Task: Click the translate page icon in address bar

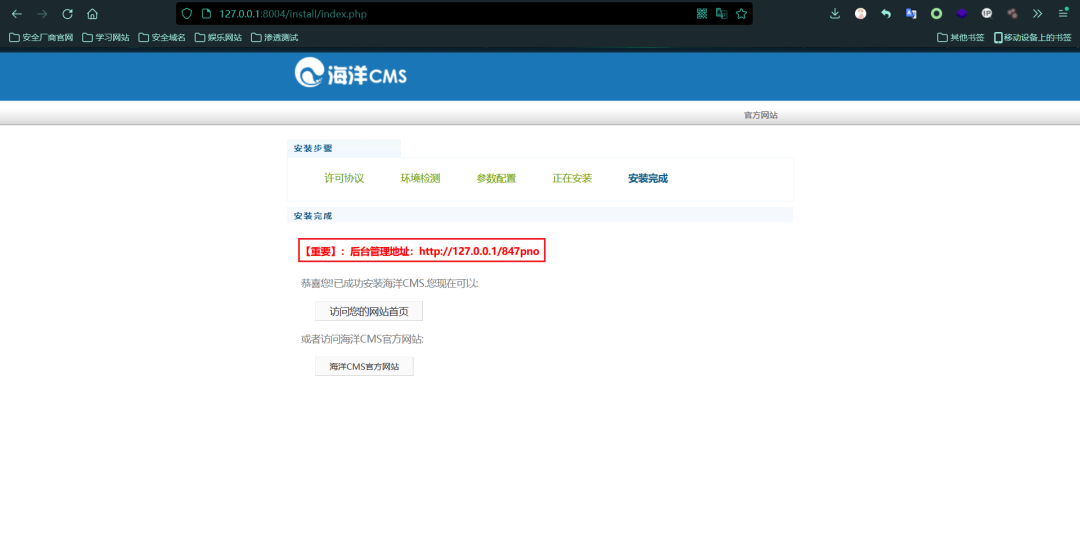Action: tap(722, 14)
